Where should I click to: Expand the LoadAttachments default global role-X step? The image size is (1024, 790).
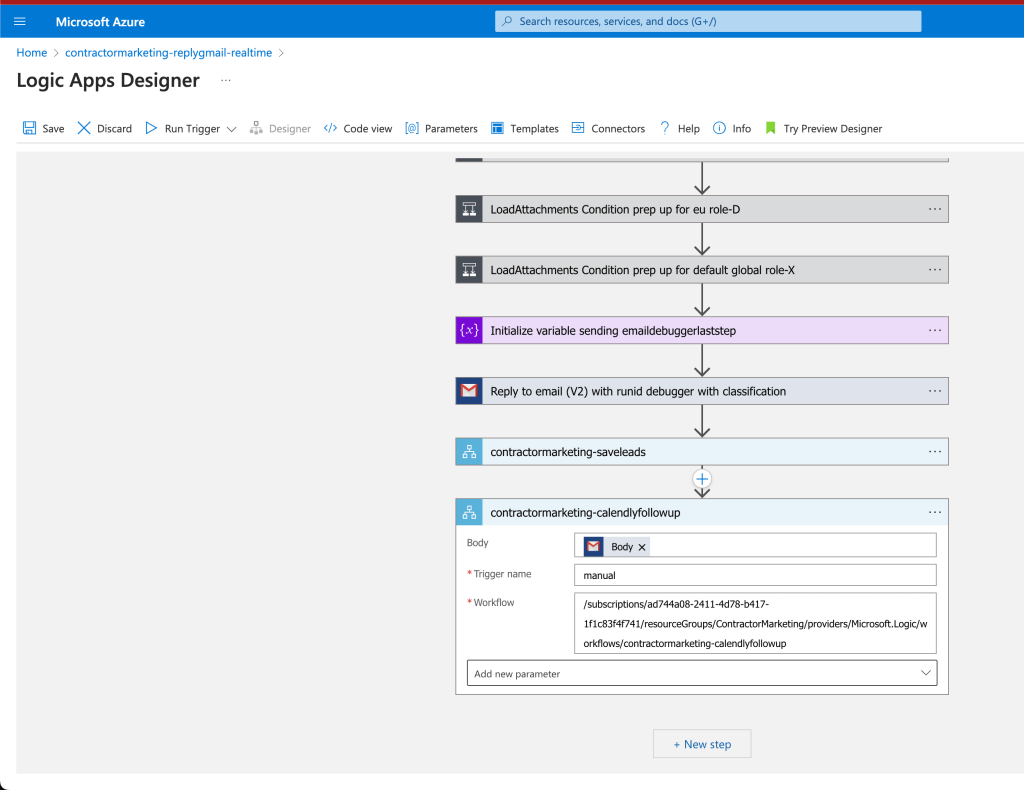702,270
